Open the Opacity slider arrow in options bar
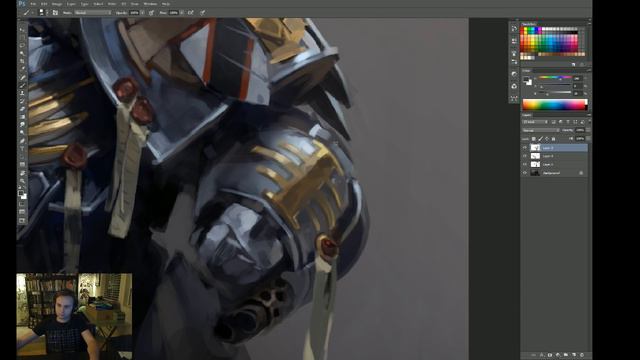Screen dimensions: 640x360 pyautogui.click(x=142, y=13)
